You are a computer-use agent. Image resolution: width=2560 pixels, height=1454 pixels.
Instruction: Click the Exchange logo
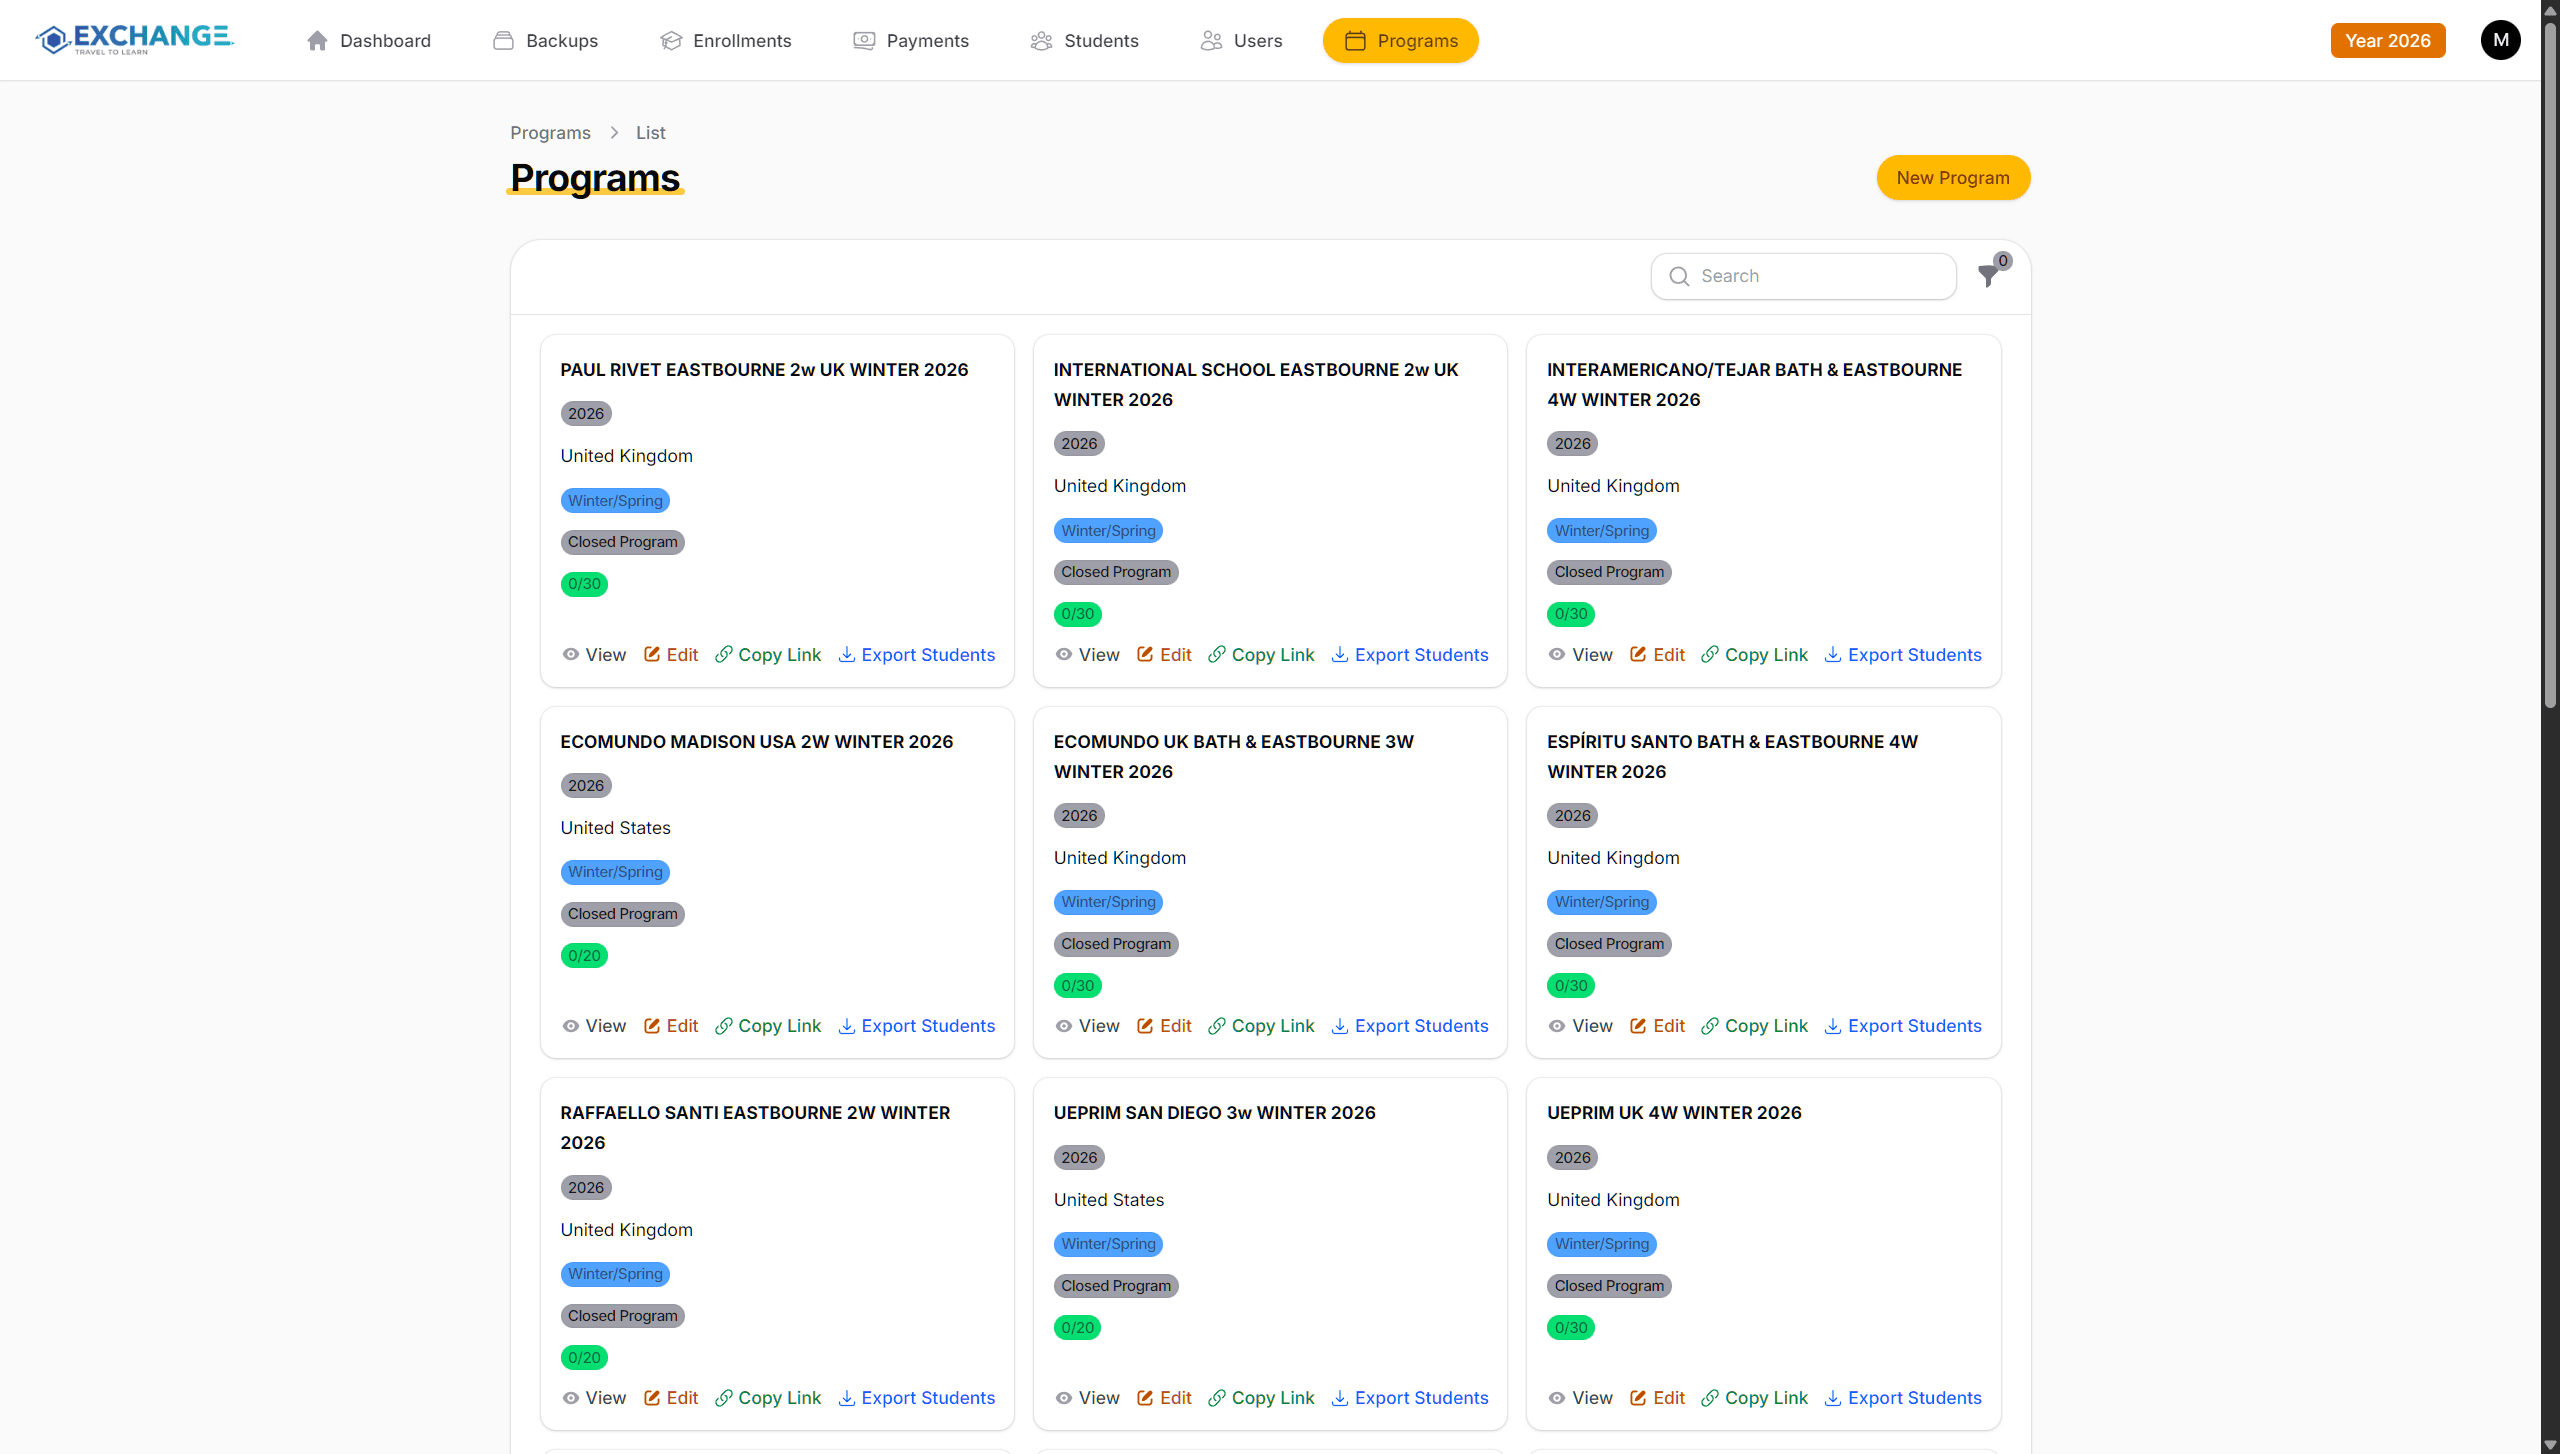[134, 40]
